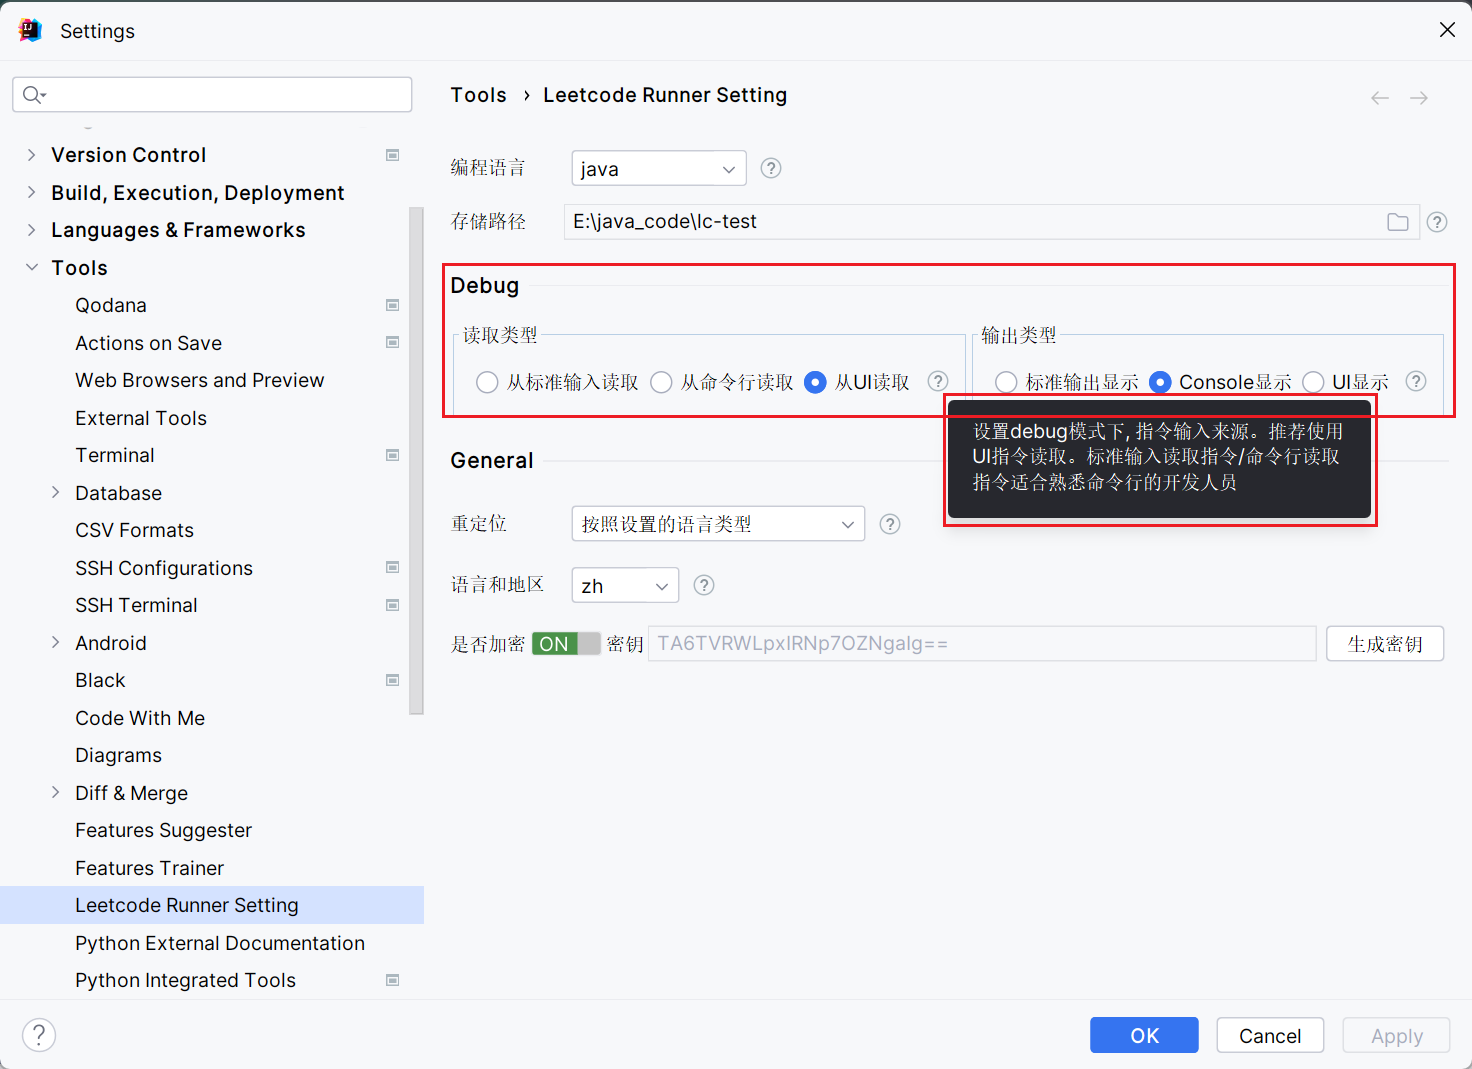Image resolution: width=1472 pixels, height=1069 pixels.
Task: Open Diagrams settings page
Action: click(118, 755)
